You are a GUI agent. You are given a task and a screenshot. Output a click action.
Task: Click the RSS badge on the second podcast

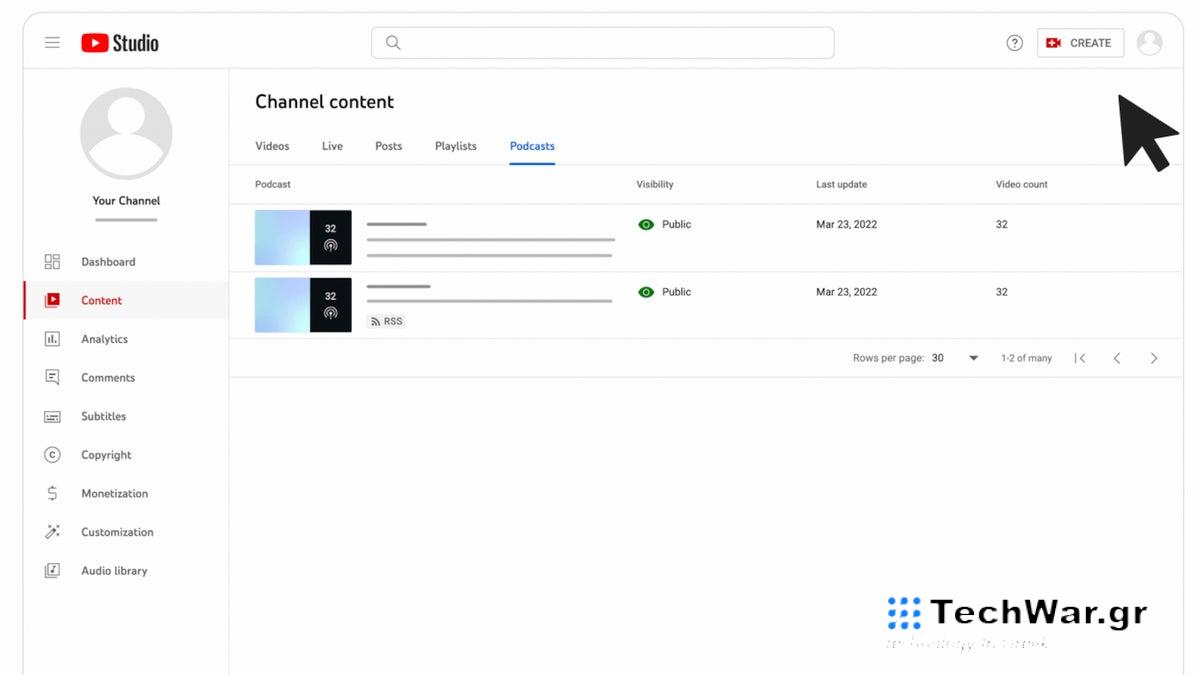[x=385, y=321]
